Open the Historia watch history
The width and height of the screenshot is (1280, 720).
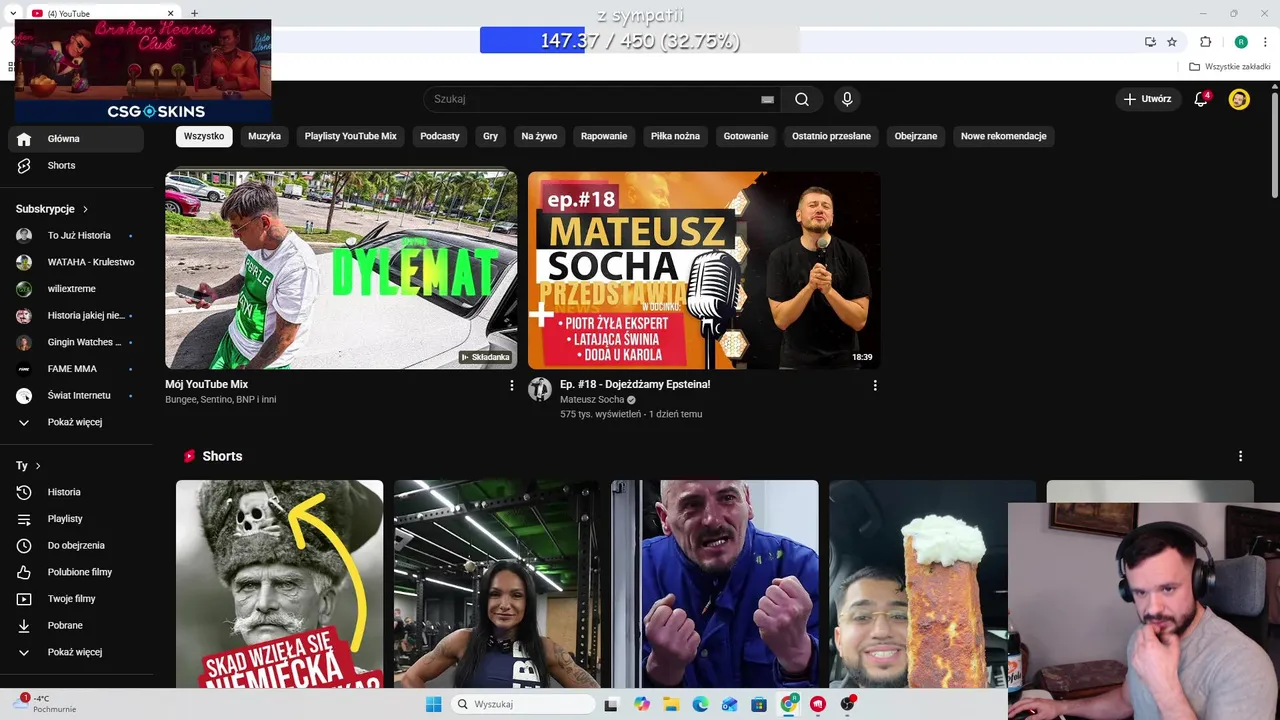(76, 492)
